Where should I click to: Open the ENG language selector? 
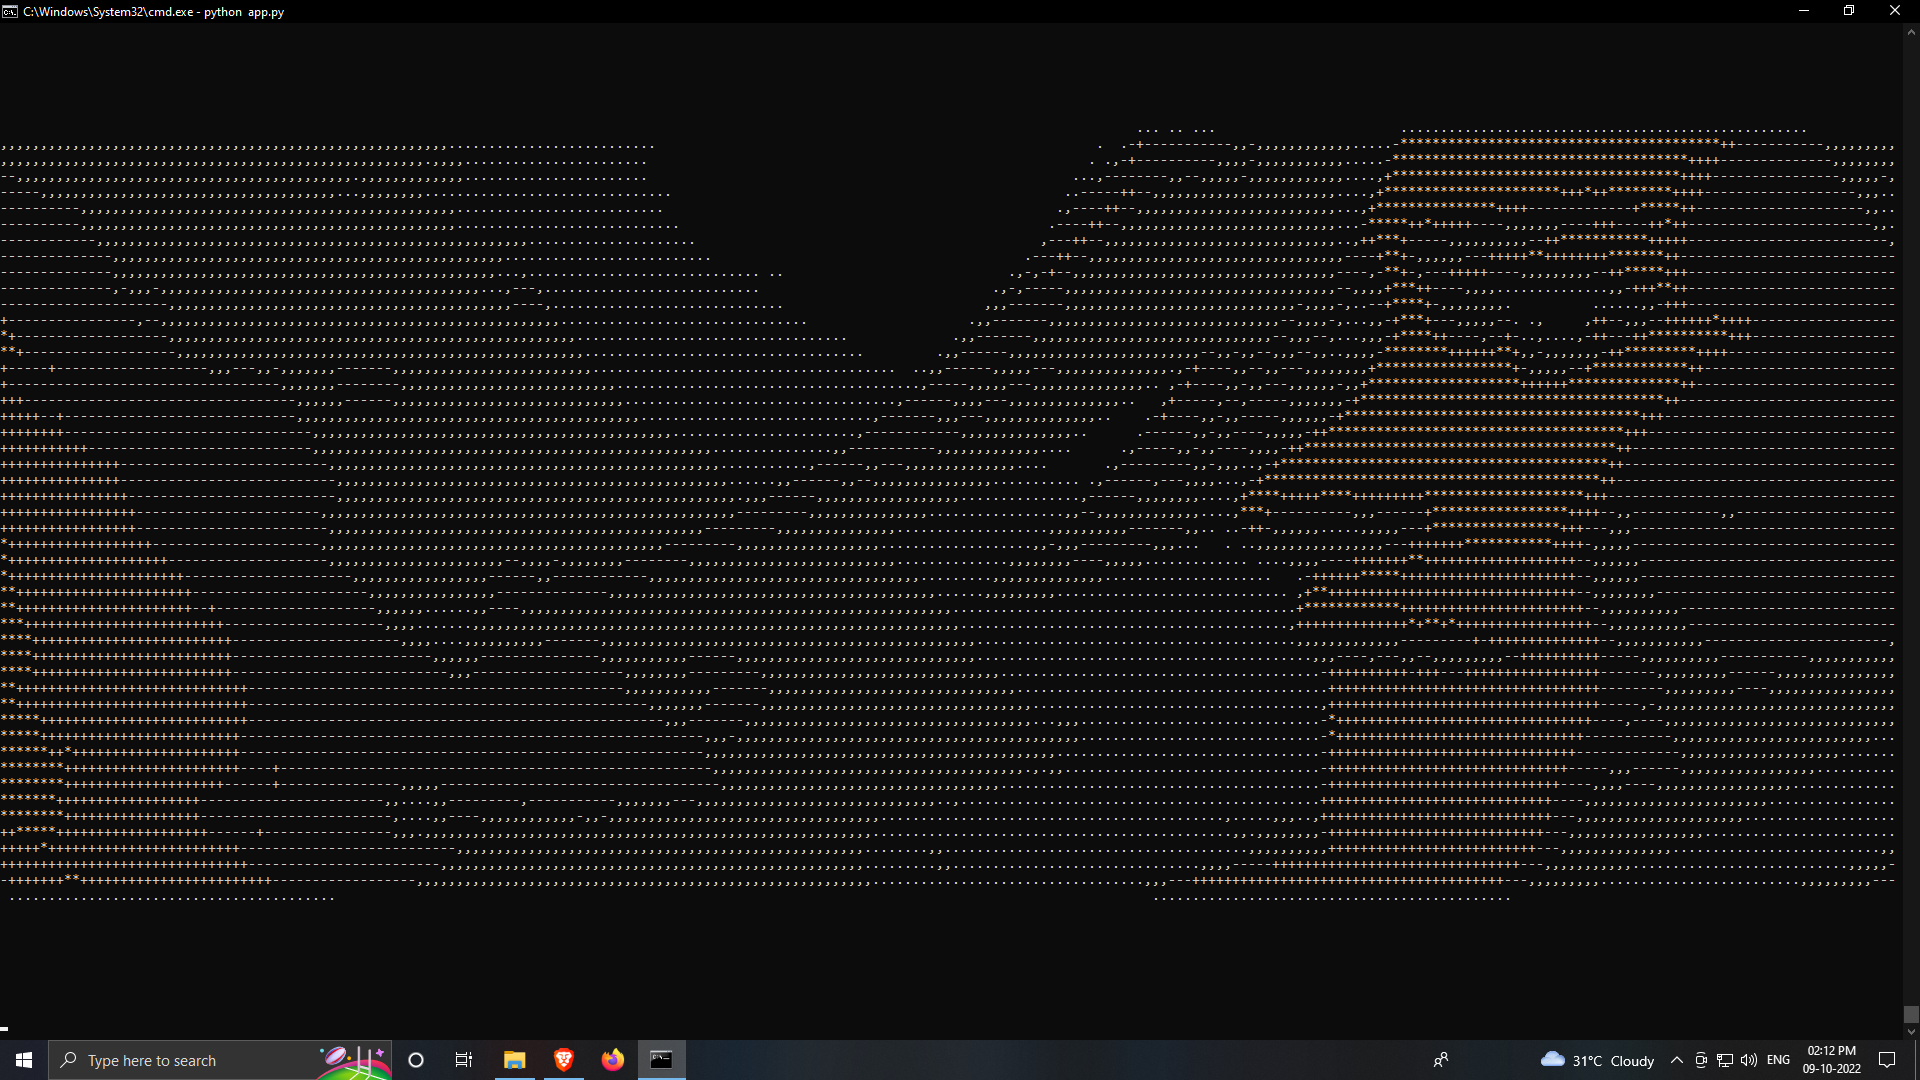tap(1778, 1060)
